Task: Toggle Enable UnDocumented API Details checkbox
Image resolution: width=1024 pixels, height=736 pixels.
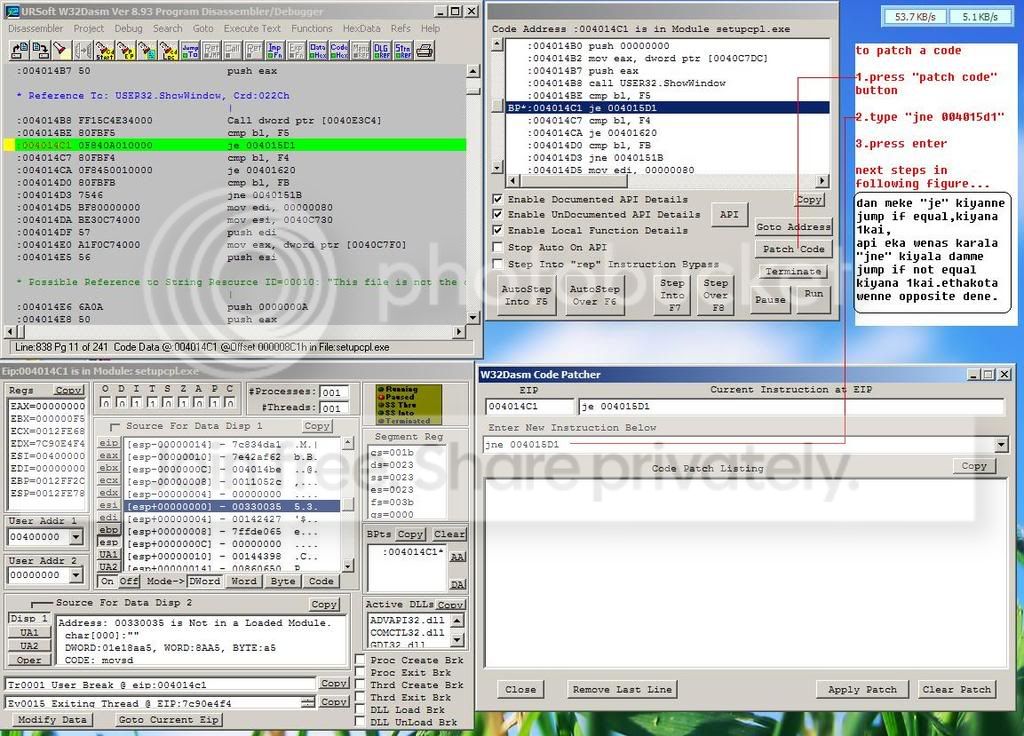Action: (x=498, y=214)
